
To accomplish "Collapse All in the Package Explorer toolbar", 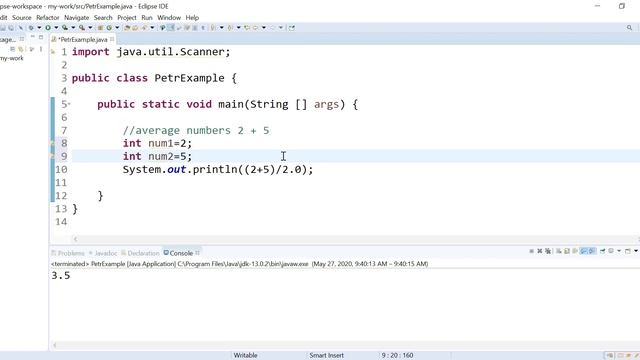I will (x=12, y=49).
